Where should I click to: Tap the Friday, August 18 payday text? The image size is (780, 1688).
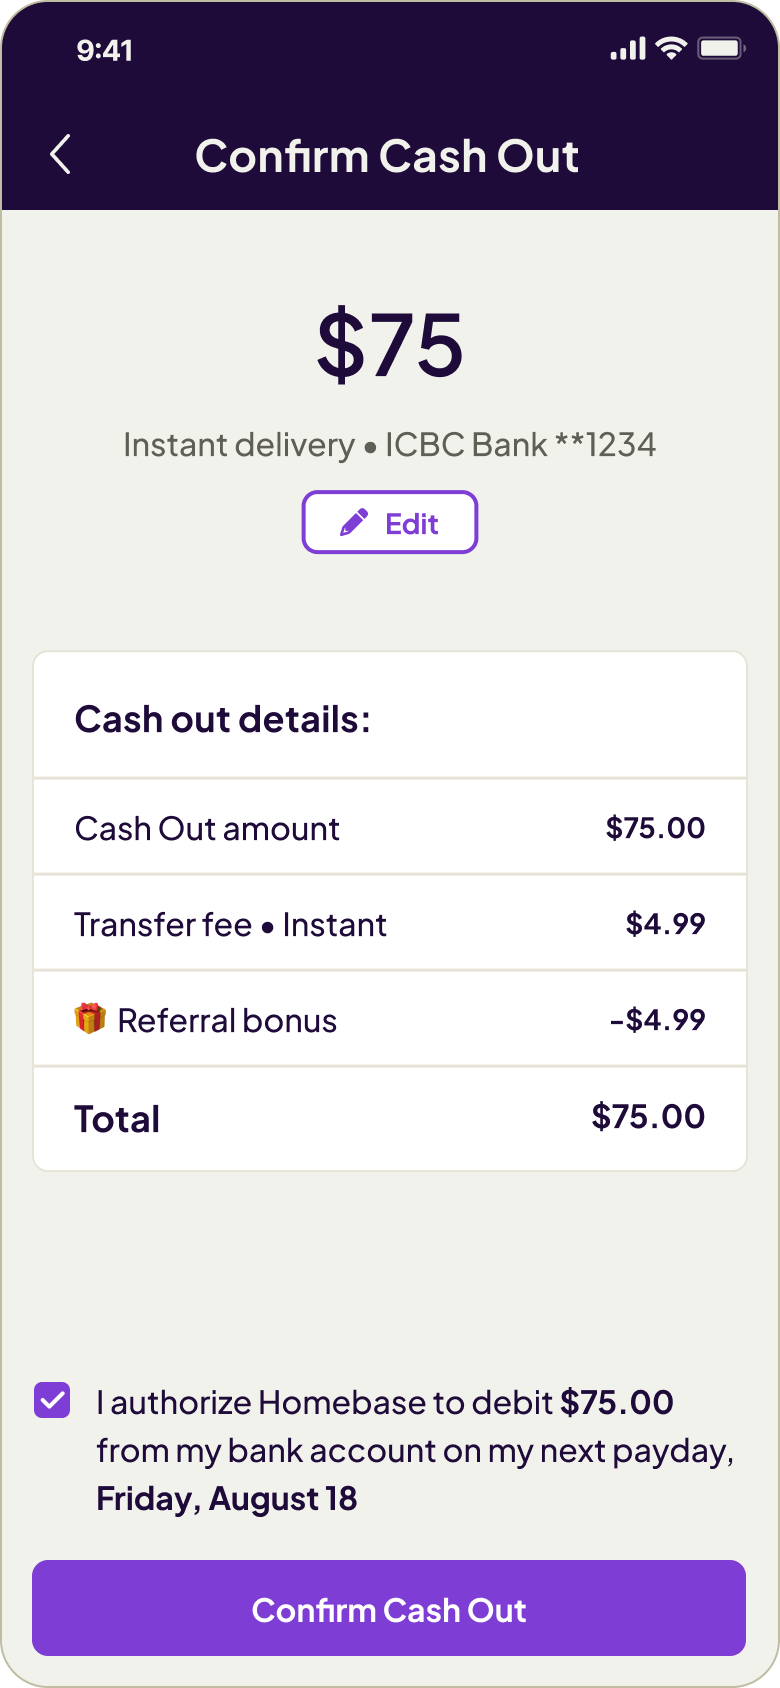coord(226,1499)
